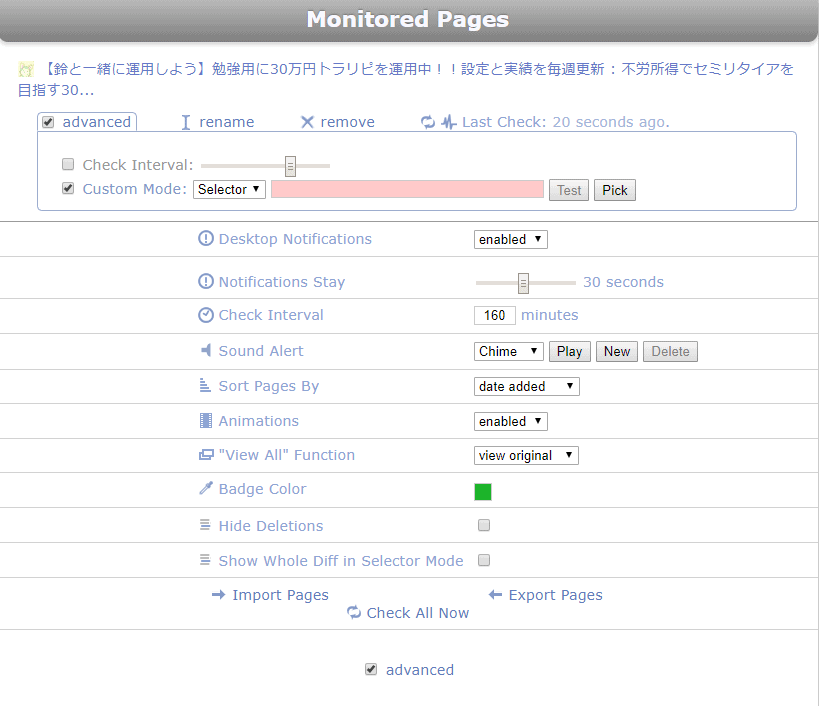819x706 pixels.
Task: Click the advanced tab on the page entry
Action: (x=87, y=122)
